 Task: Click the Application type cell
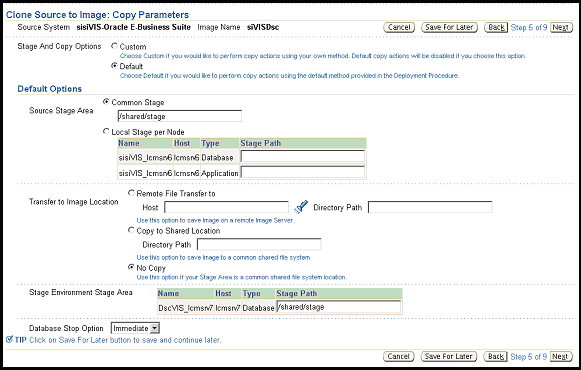(220, 173)
